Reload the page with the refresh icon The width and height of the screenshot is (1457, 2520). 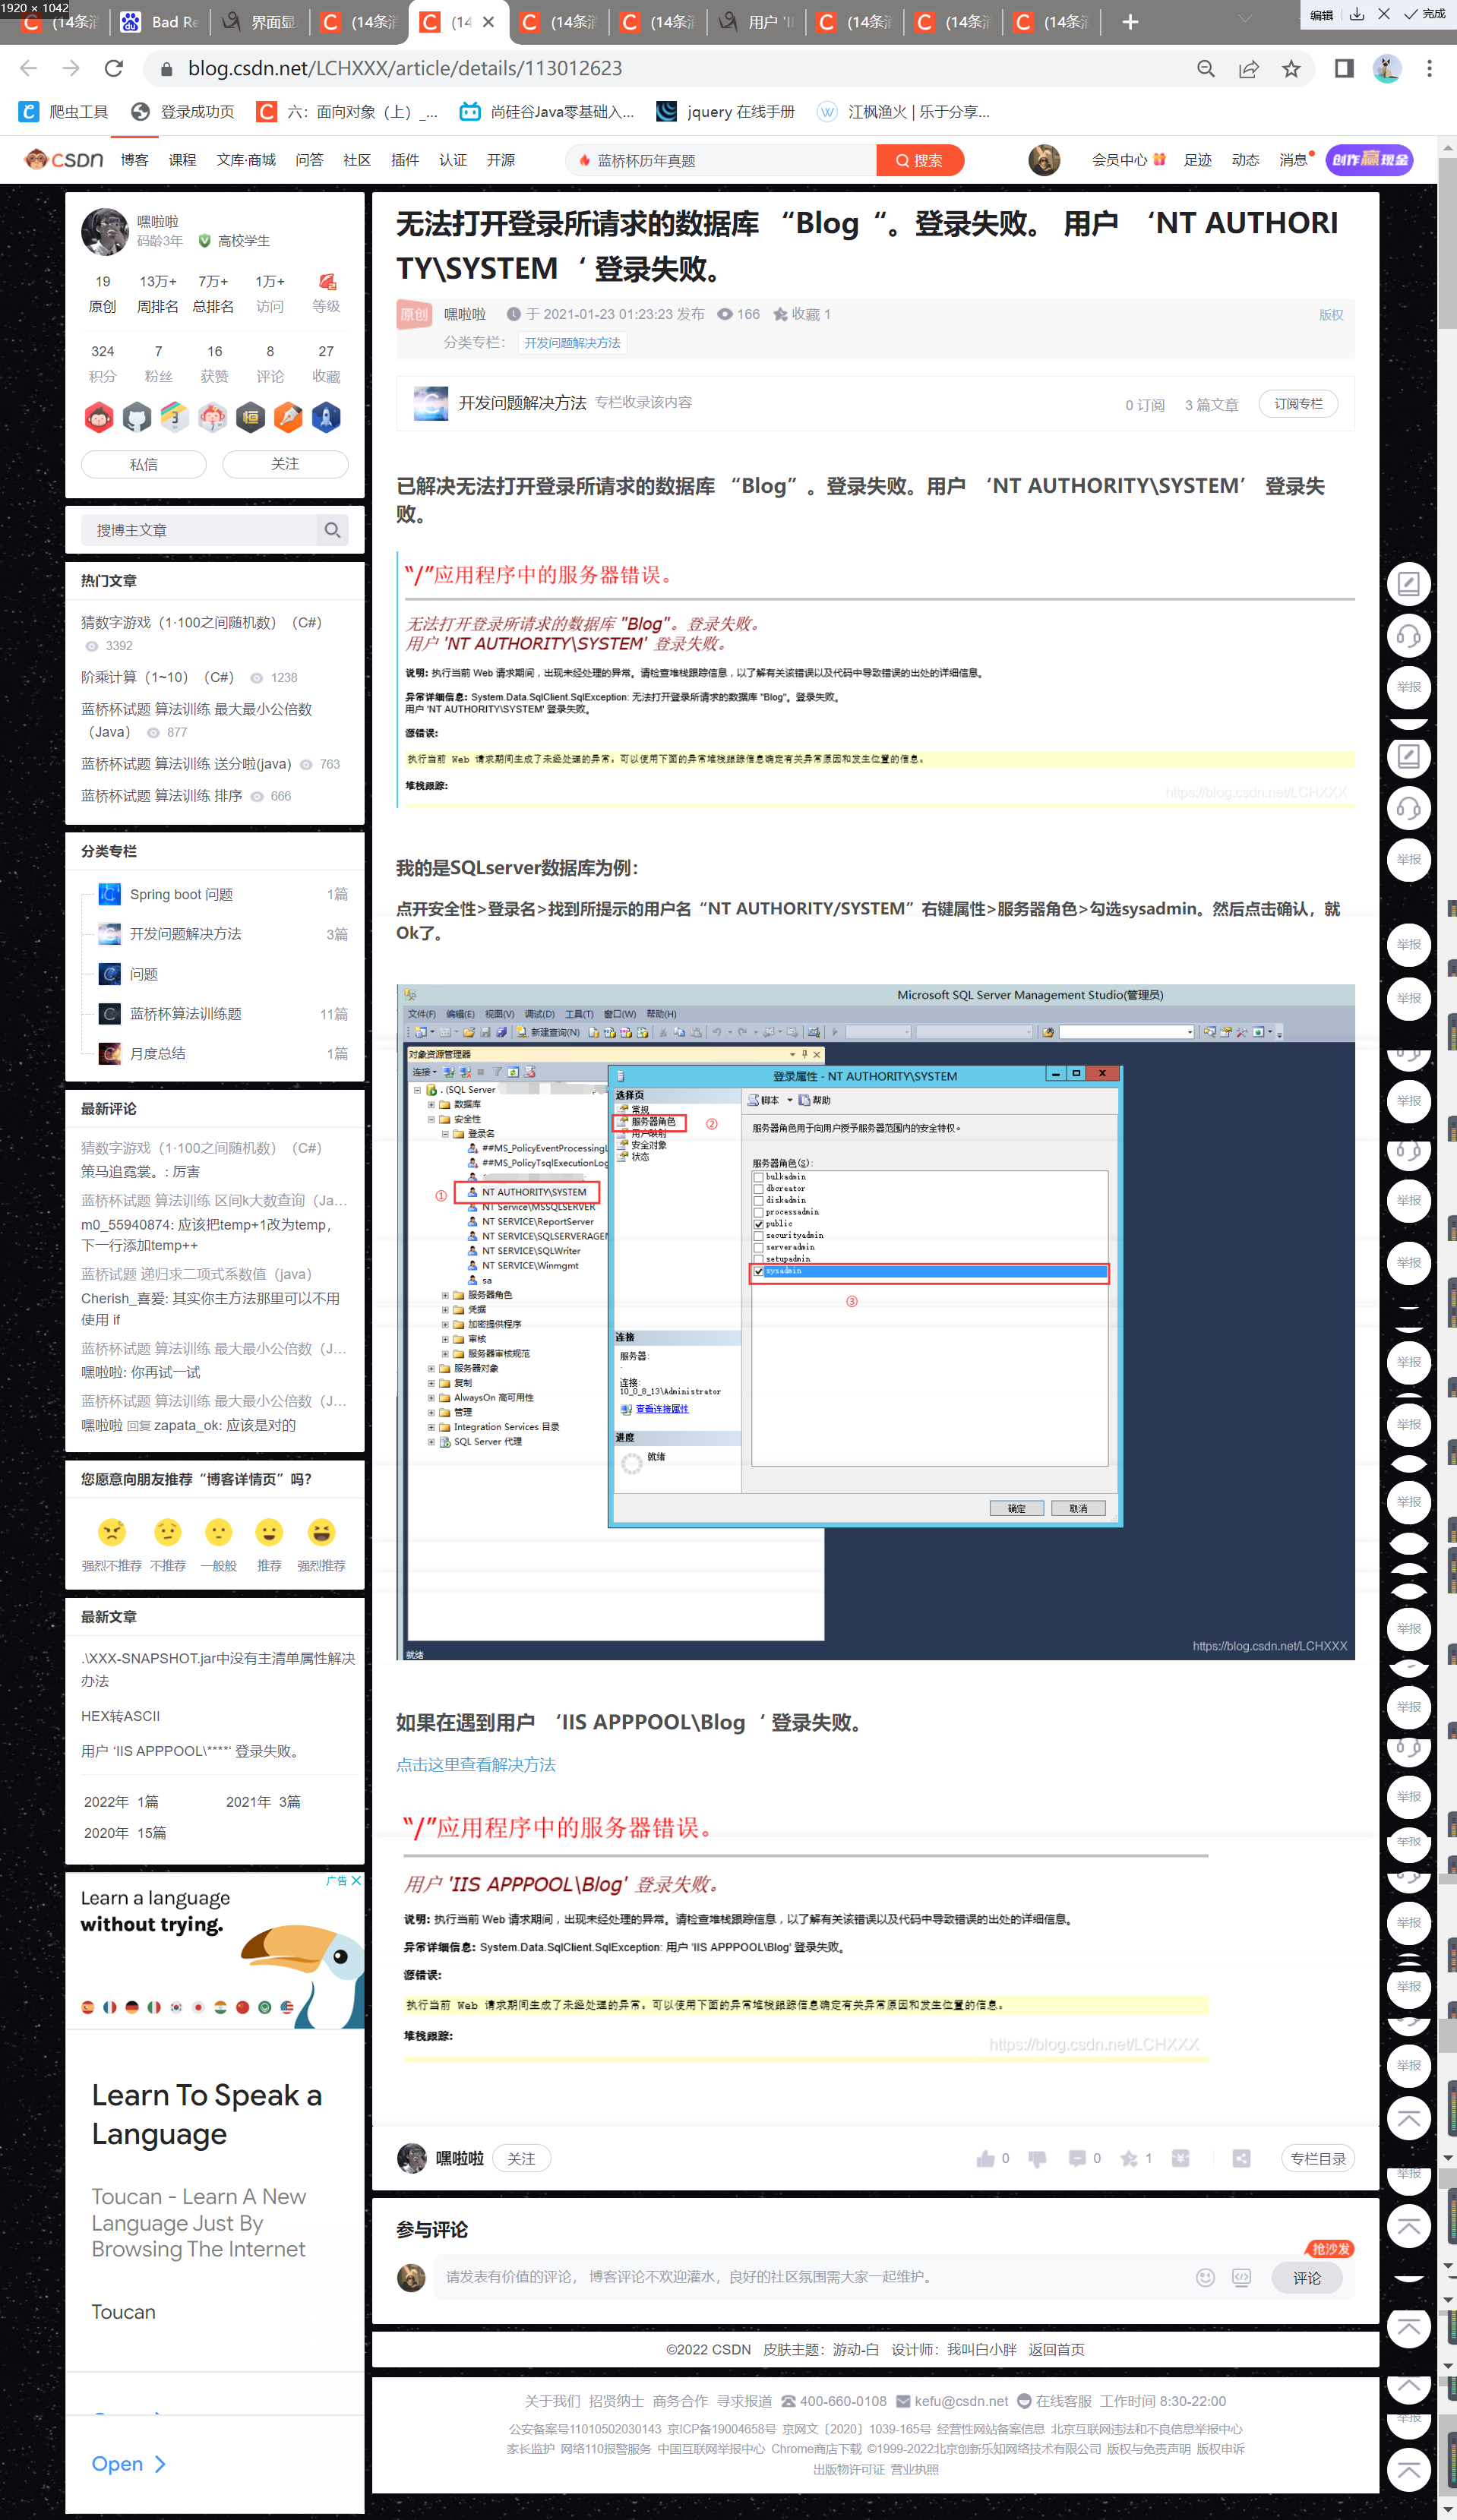(114, 68)
